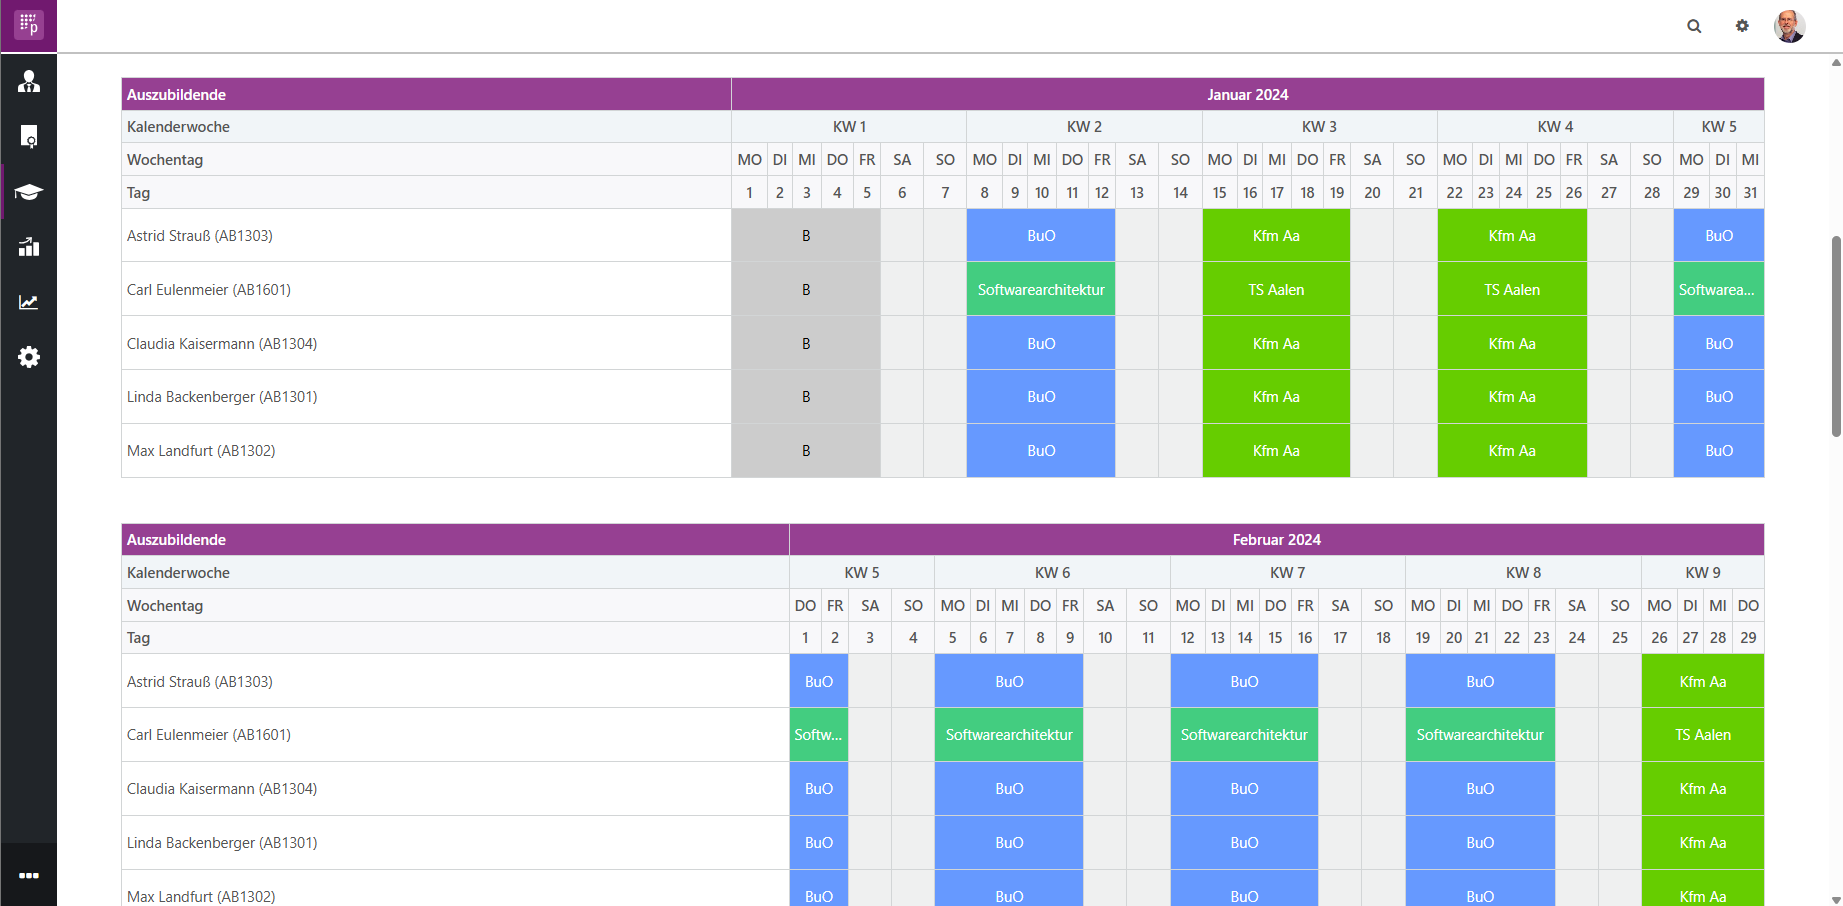This screenshot has width=1843, height=906.
Task: Click the purple app logo in top-left
Action: (x=28, y=25)
